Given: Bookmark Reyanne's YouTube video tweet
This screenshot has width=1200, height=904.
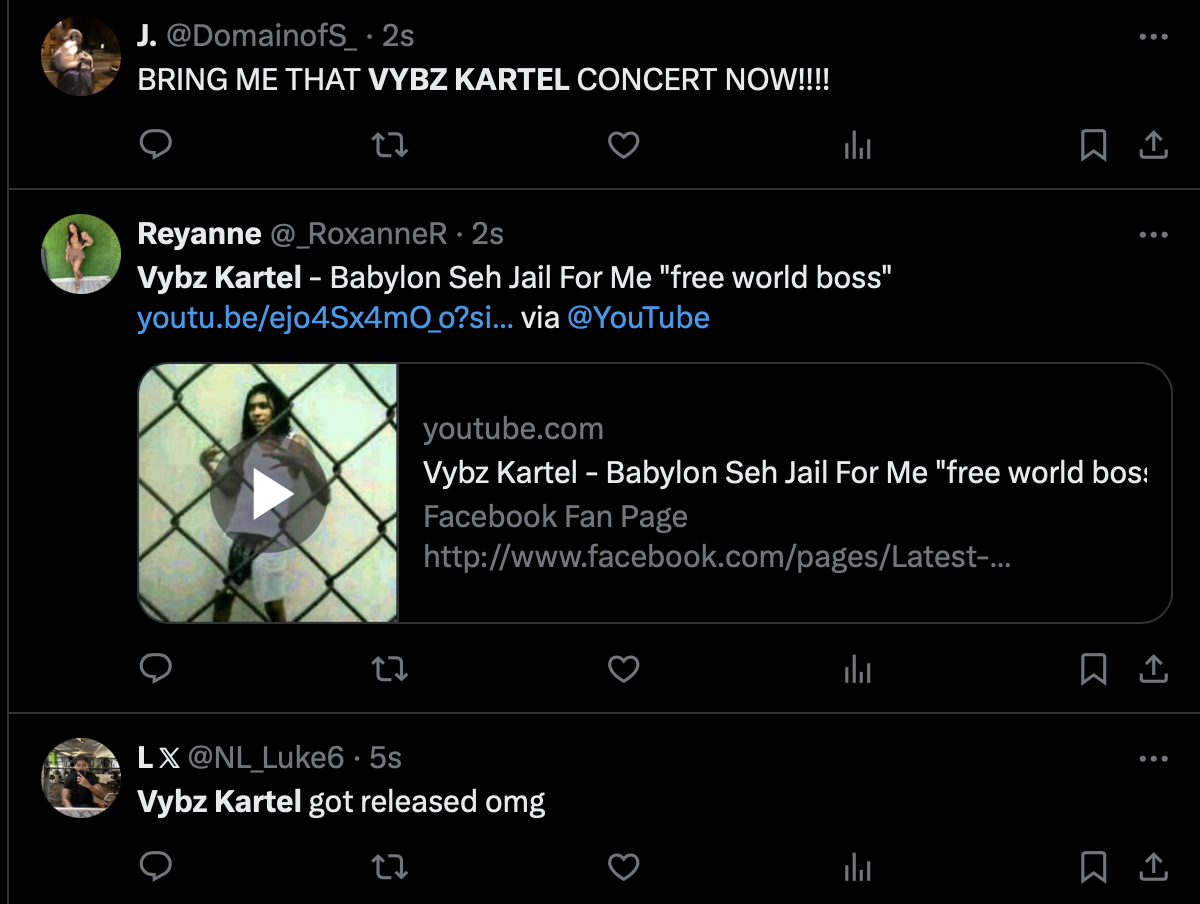Looking at the screenshot, I should tap(1093, 669).
